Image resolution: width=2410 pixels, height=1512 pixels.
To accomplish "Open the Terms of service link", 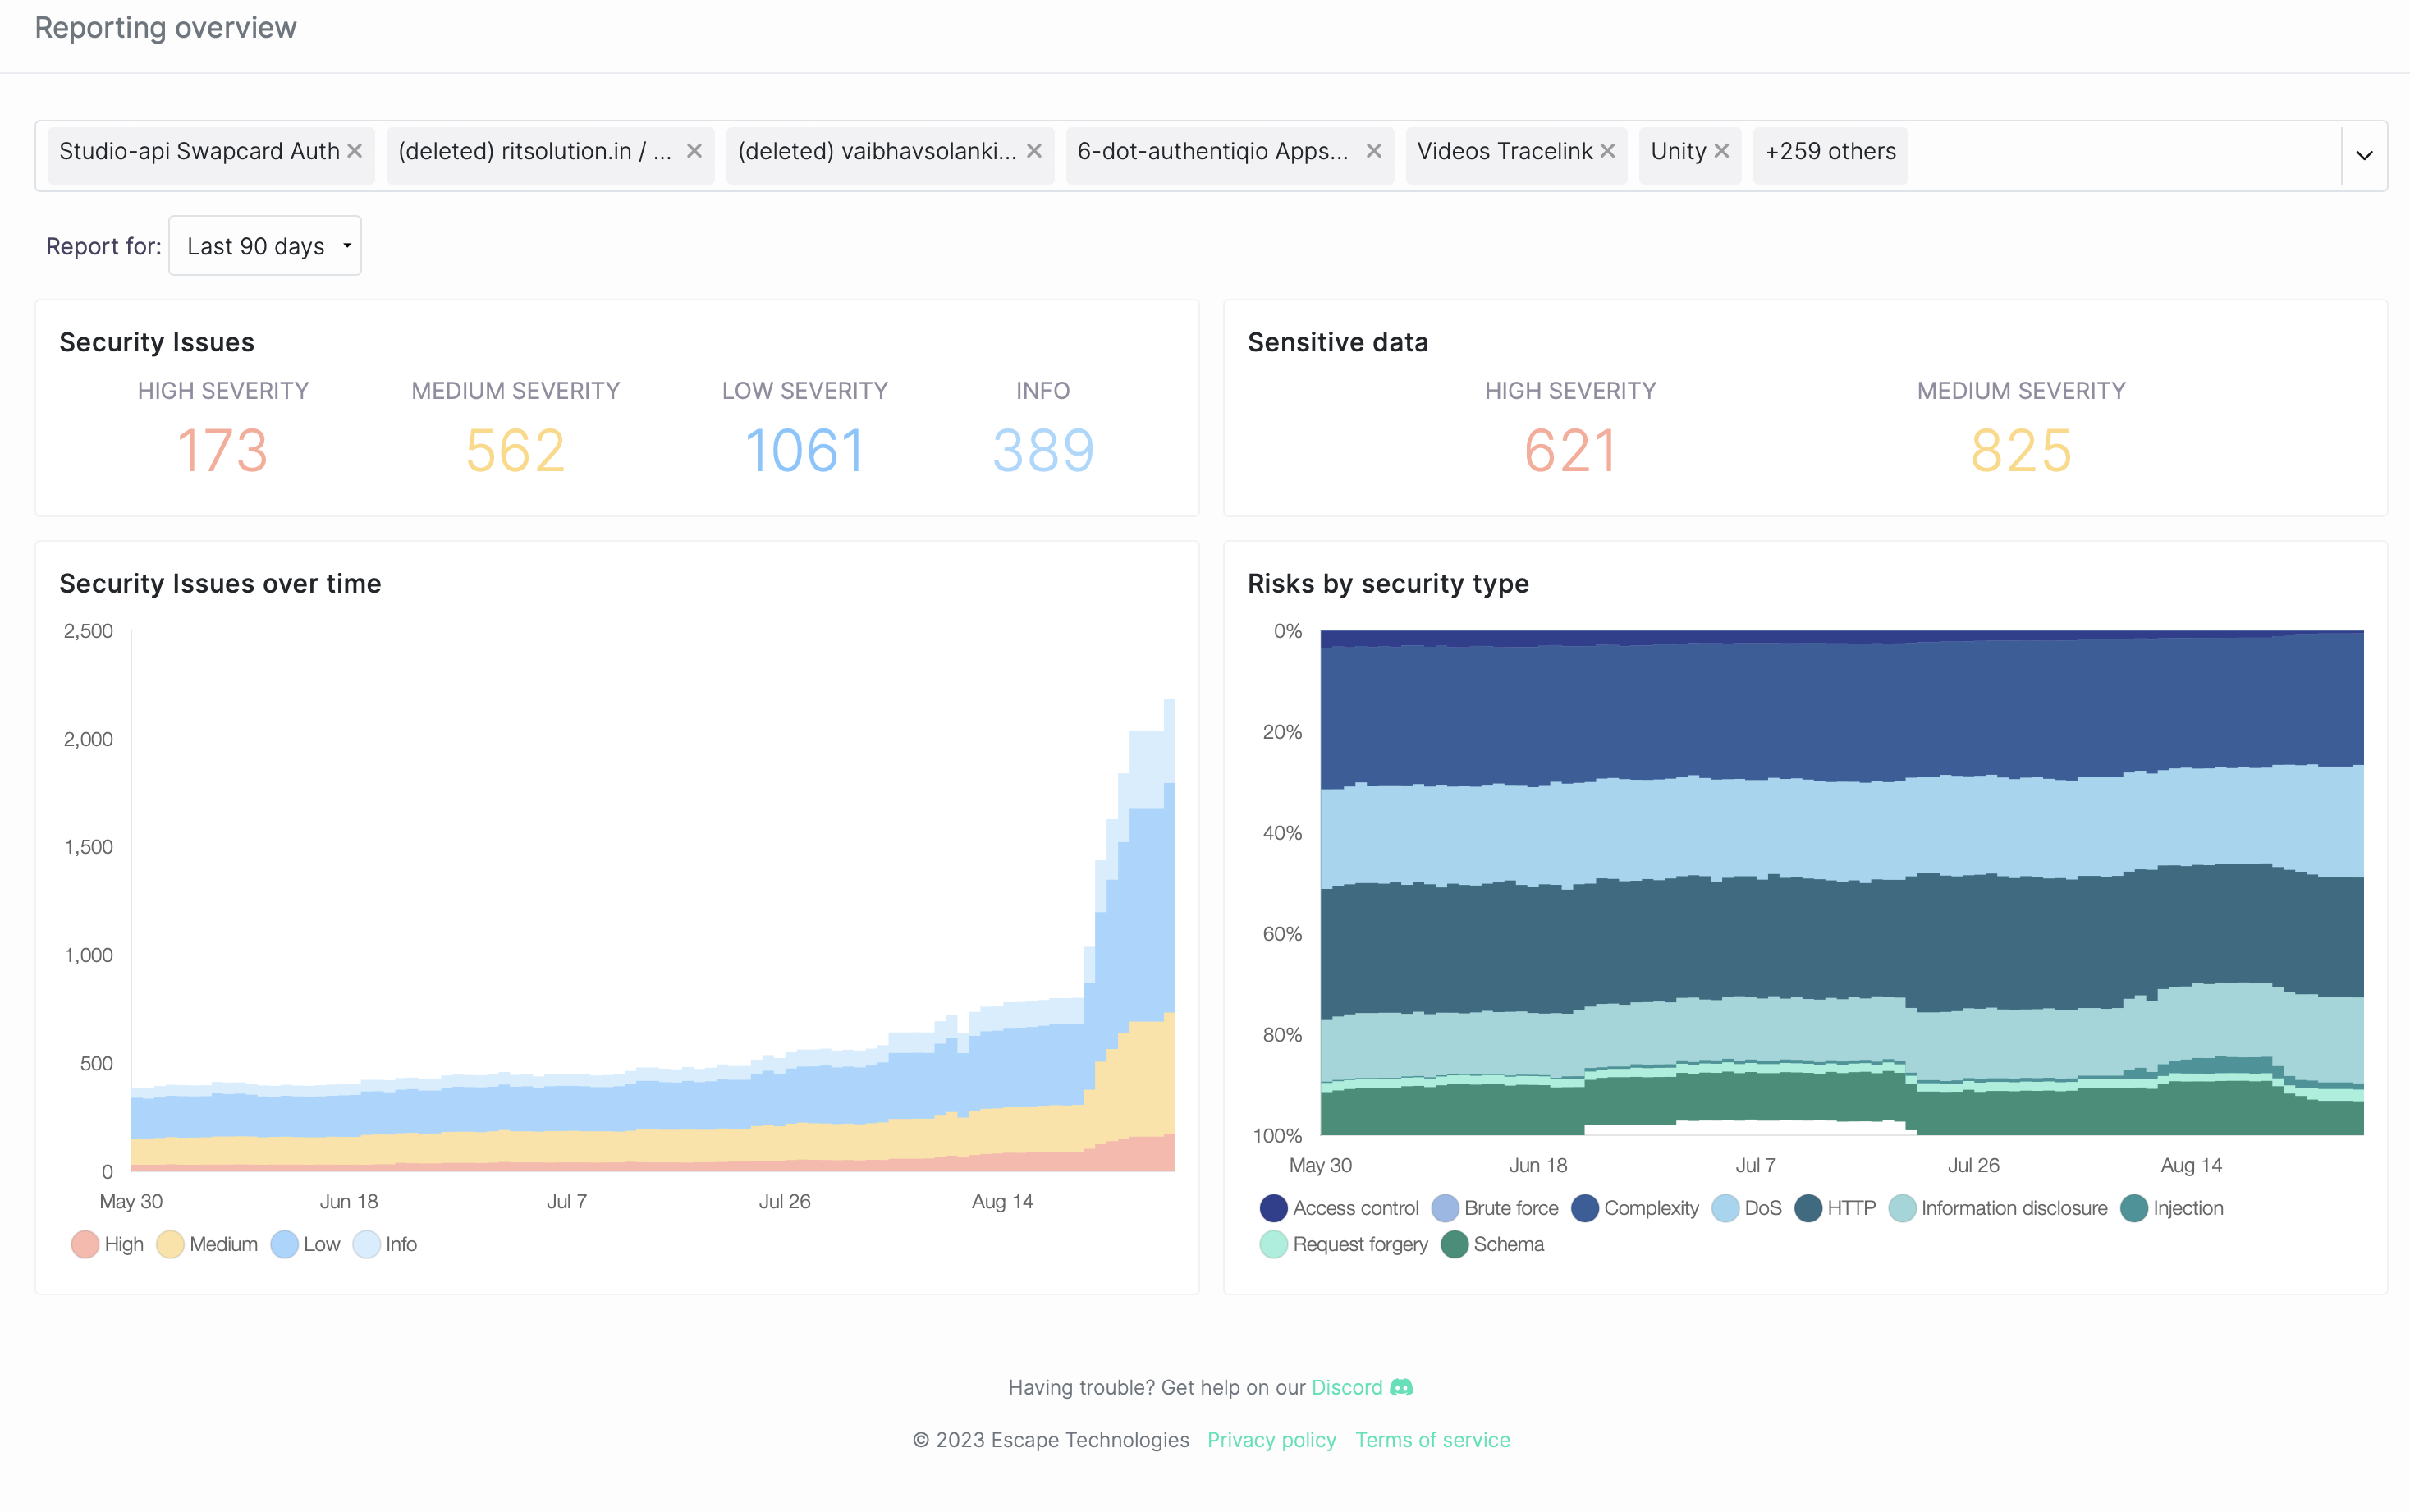I will [x=1432, y=1440].
